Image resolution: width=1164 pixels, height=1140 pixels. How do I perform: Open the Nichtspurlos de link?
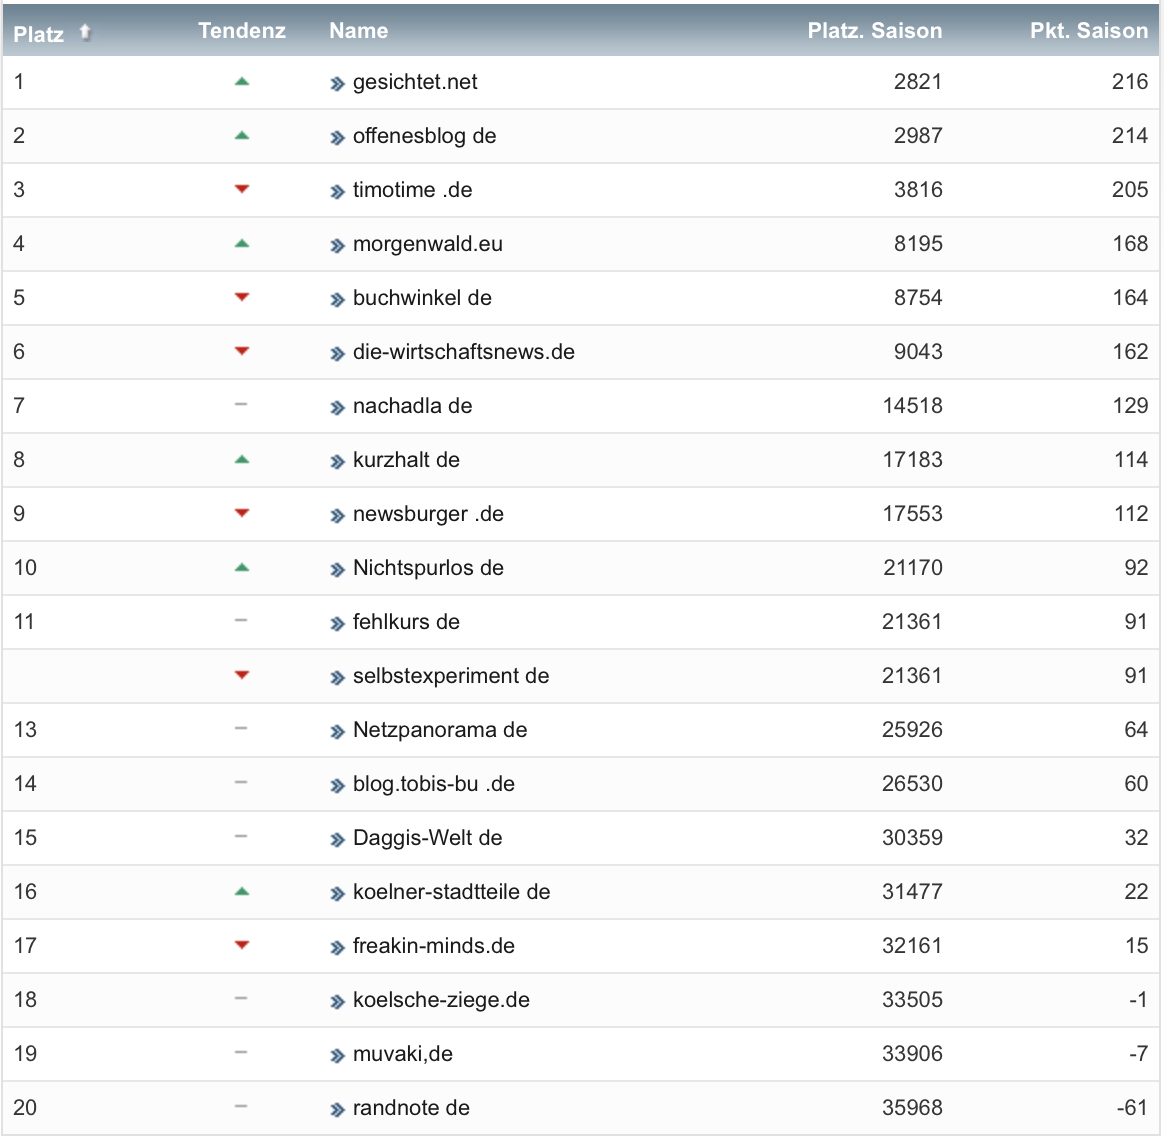(x=428, y=568)
